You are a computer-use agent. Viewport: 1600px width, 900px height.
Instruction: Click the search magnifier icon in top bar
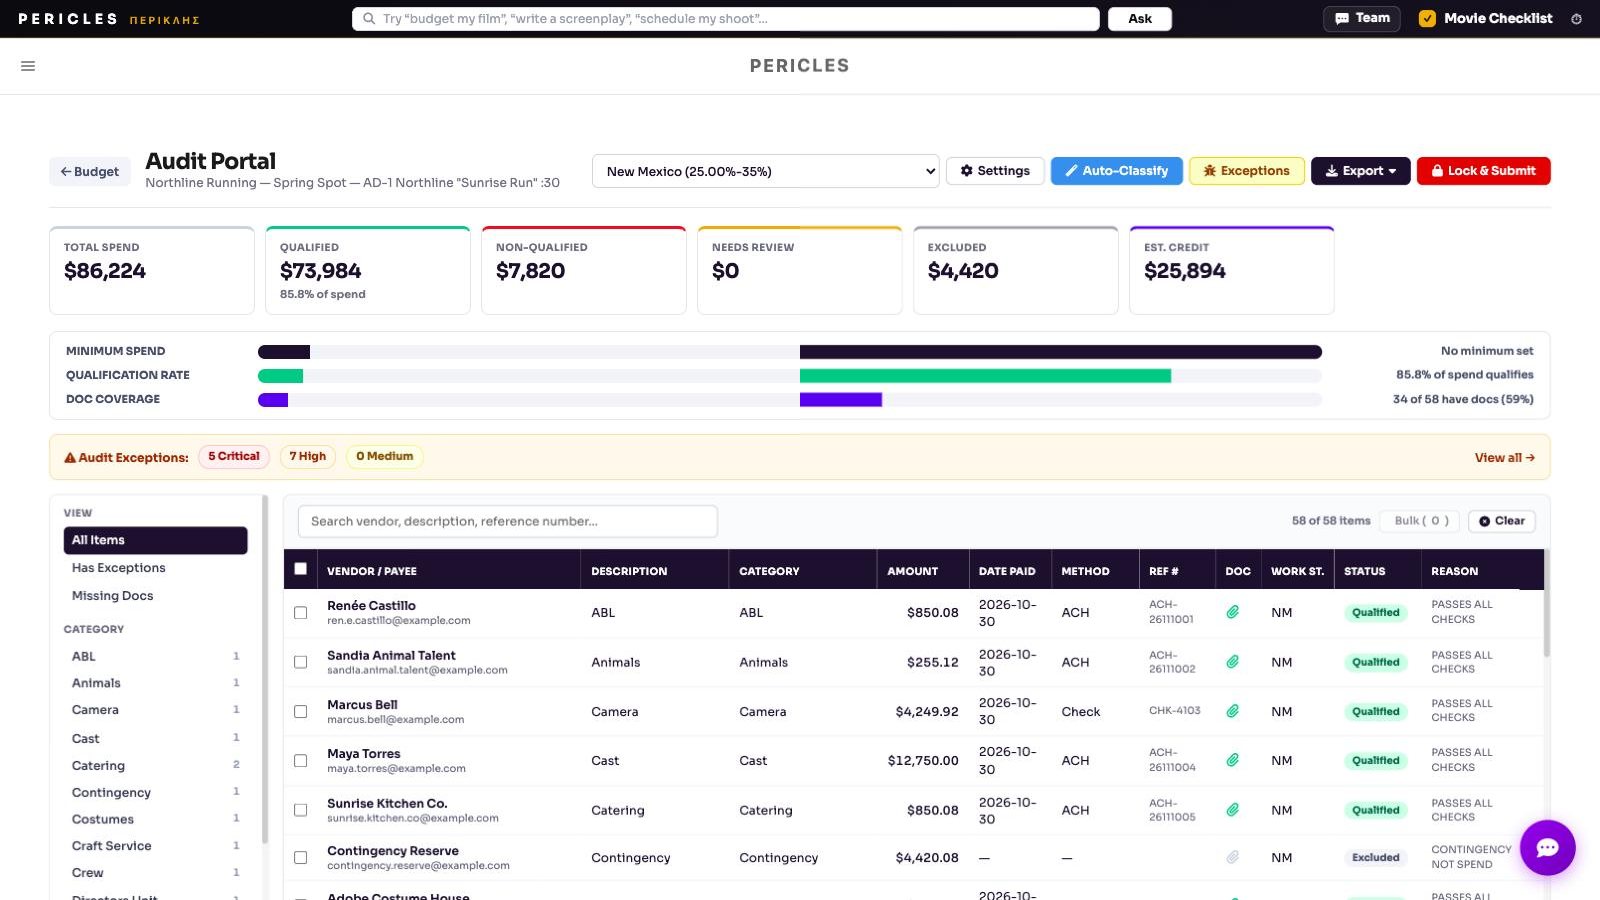tap(369, 19)
